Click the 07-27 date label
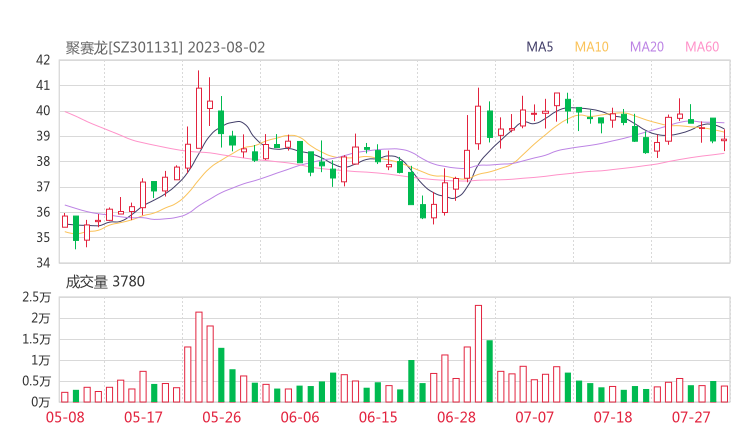The image size is (740, 440). pyautogui.click(x=691, y=417)
